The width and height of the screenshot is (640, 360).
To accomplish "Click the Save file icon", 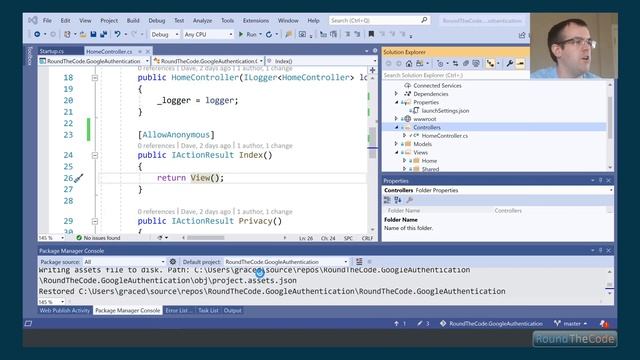I will (x=93, y=34).
